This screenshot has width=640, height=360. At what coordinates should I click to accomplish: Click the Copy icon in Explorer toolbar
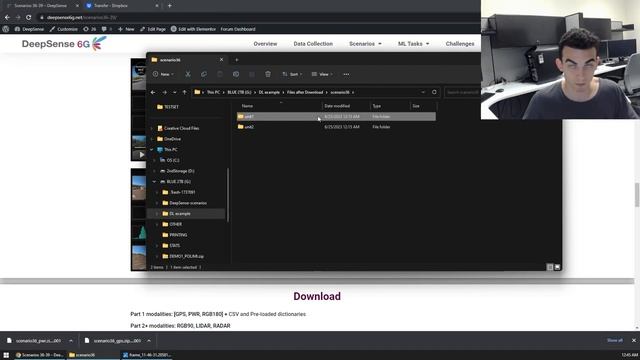(204, 74)
